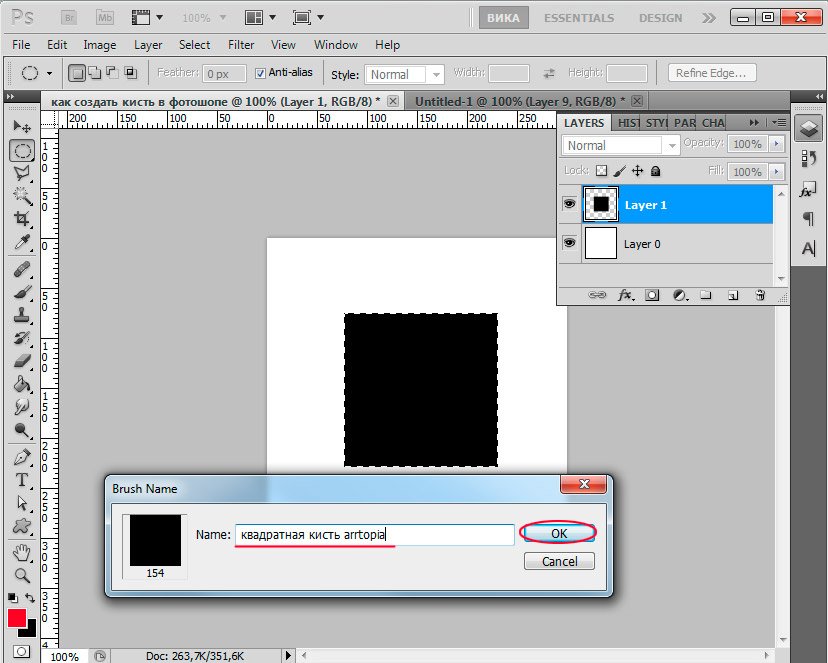
Task: Click the red foreground color swatch
Action: pos(16,618)
